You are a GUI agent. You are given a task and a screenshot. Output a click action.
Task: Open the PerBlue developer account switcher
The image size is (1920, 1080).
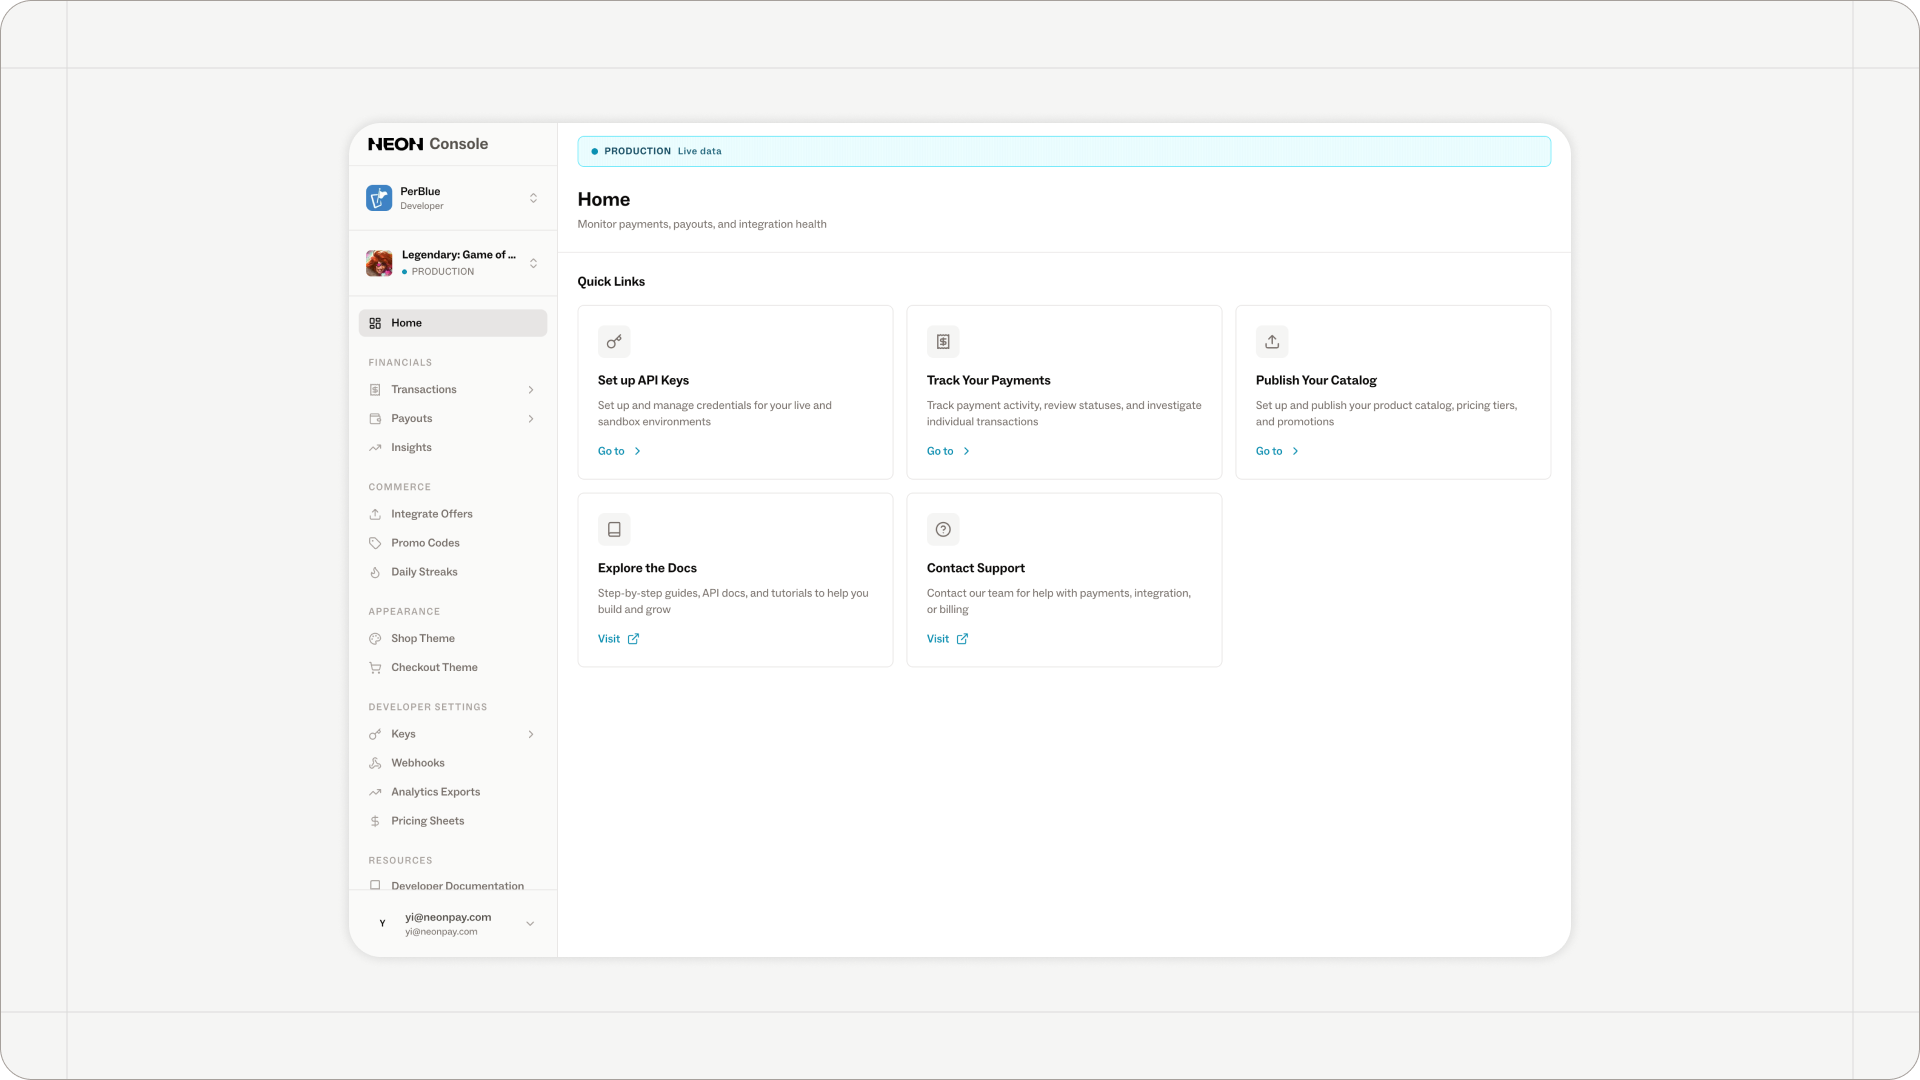(x=533, y=198)
